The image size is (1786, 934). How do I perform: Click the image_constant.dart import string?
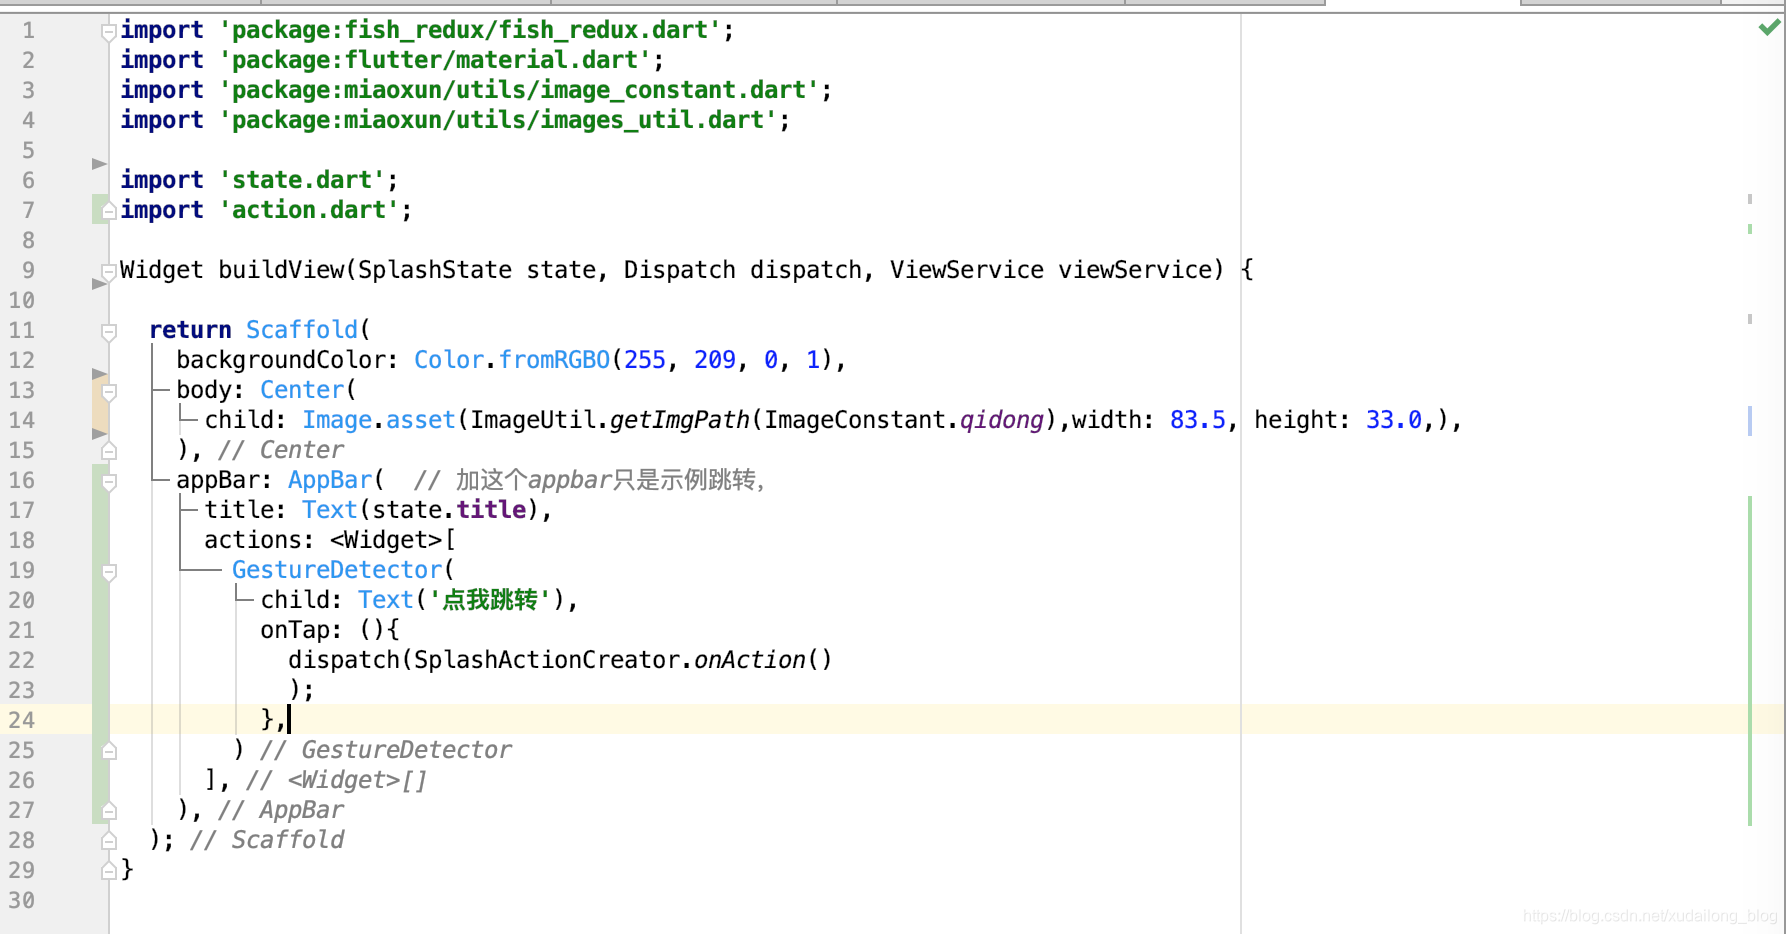coord(520,90)
